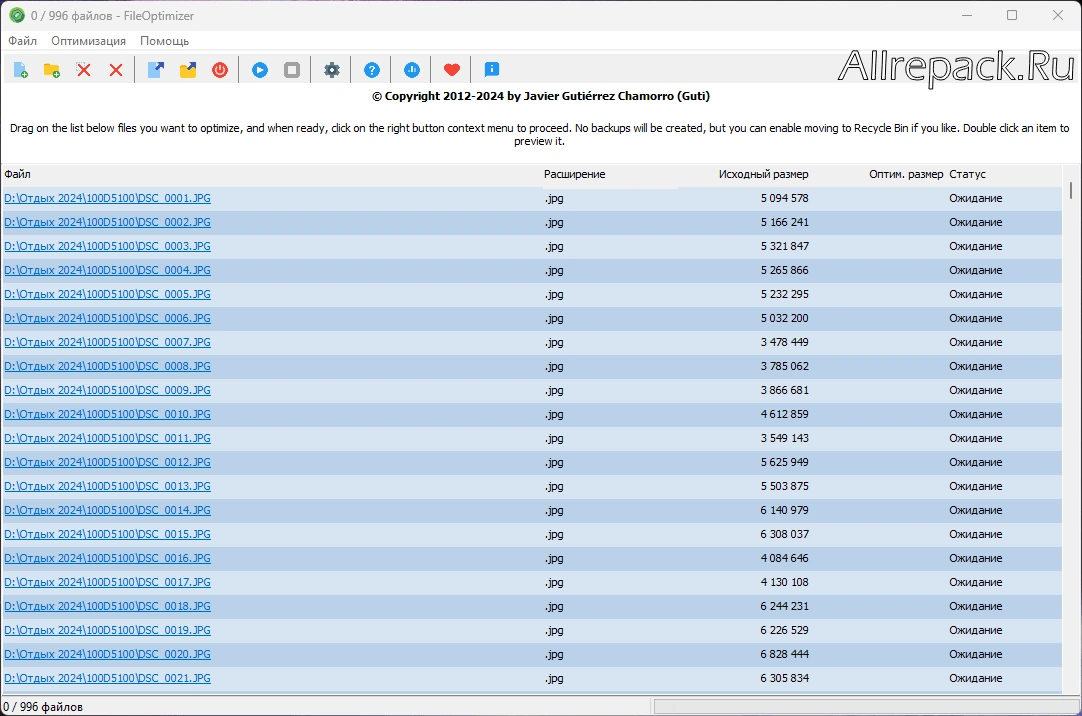The width and height of the screenshot is (1082, 716).
Task: Open file link DSC_0006.JPG
Action: tap(108, 319)
